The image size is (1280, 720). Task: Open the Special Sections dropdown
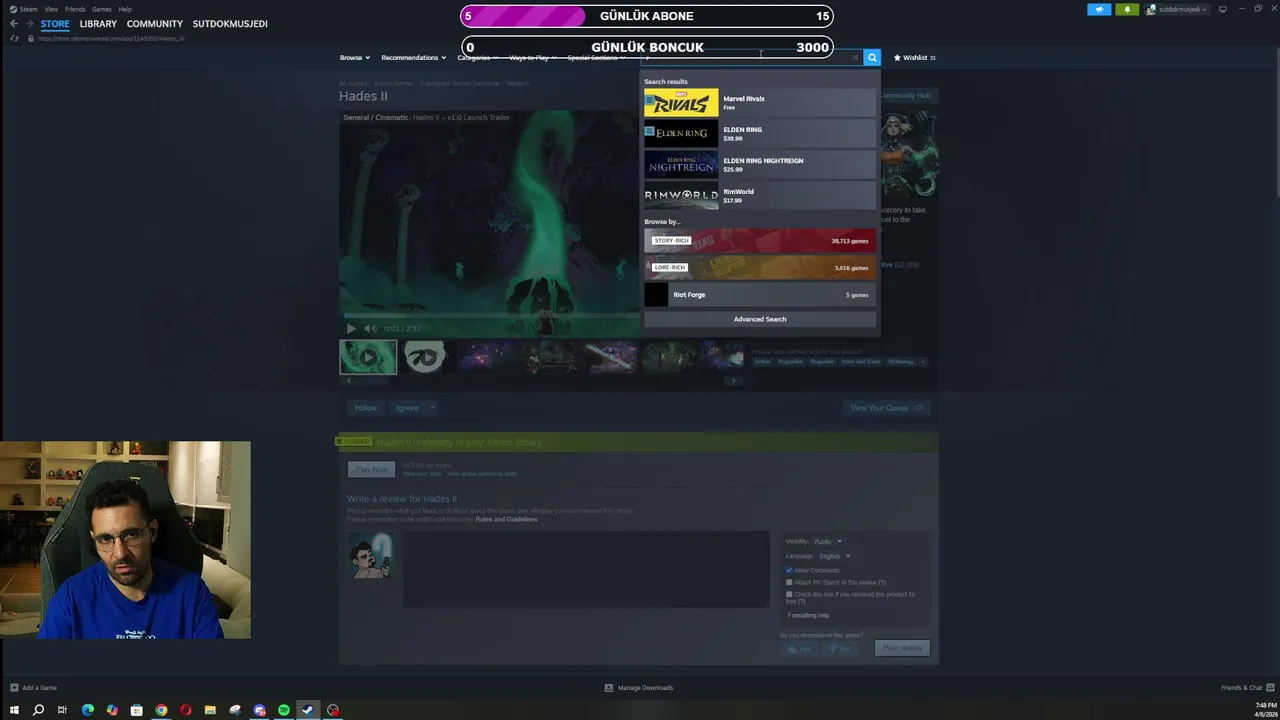(x=596, y=58)
